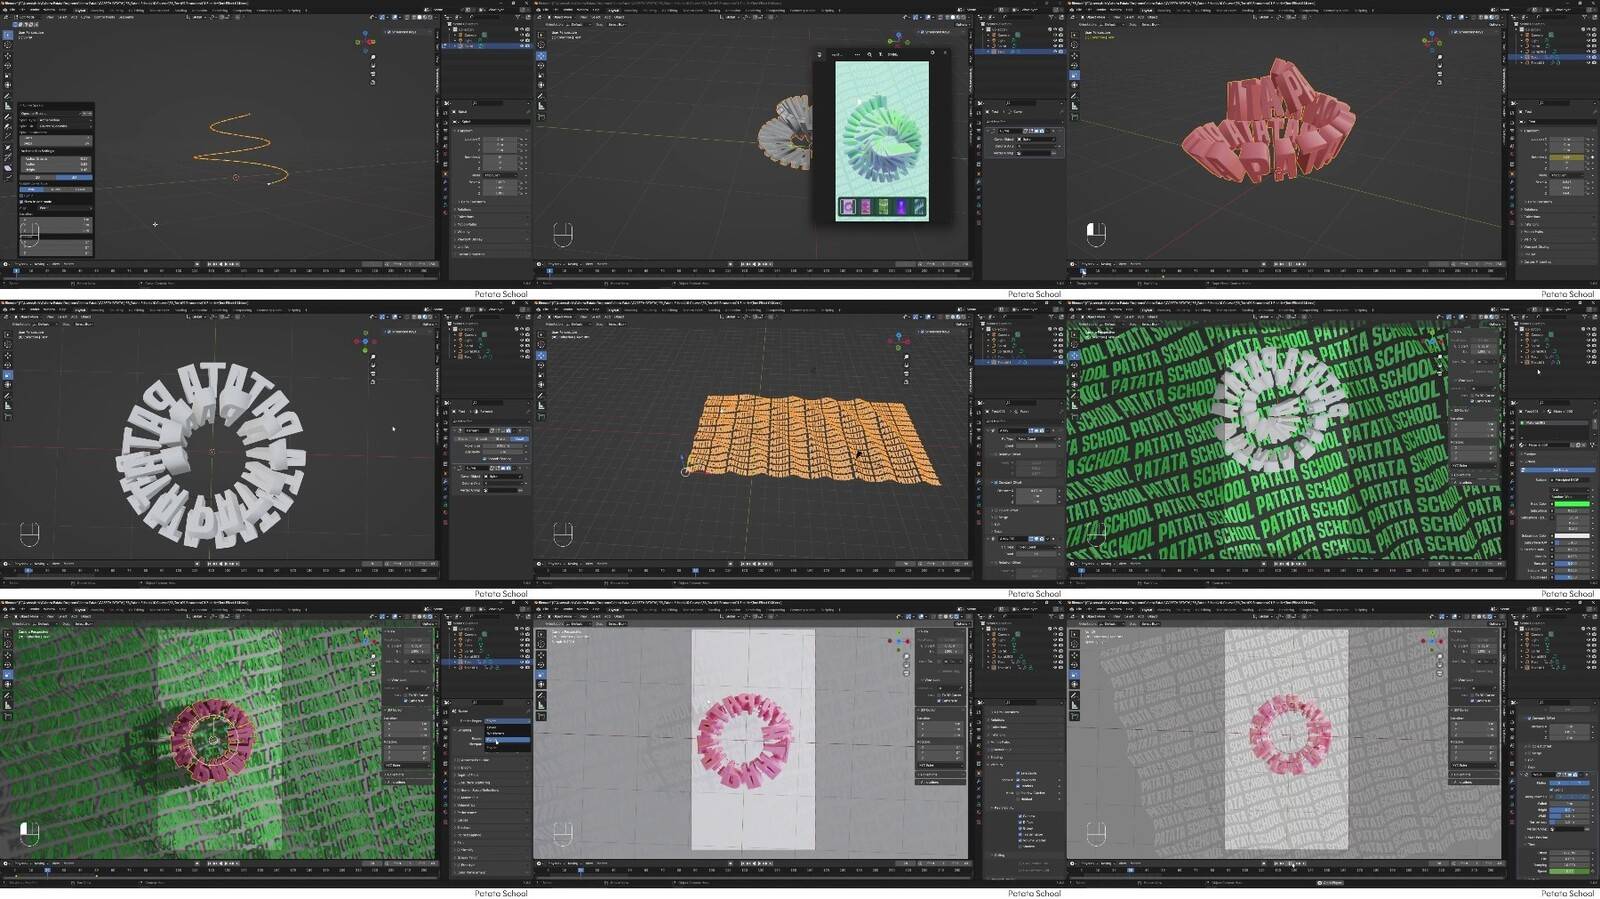Click the pan hand icon in spiral-curve screenshot
Image resolution: width=1600 pixels, height=899 pixels.
(x=373, y=65)
